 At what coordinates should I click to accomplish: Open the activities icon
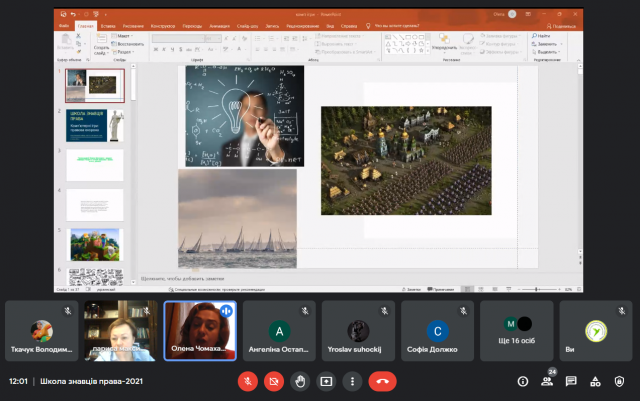595,381
